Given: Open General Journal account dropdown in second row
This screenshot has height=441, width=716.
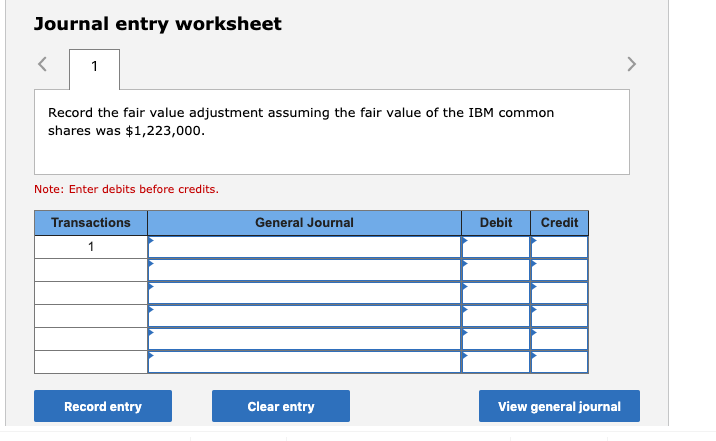Looking at the screenshot, I should coord(305,270).
